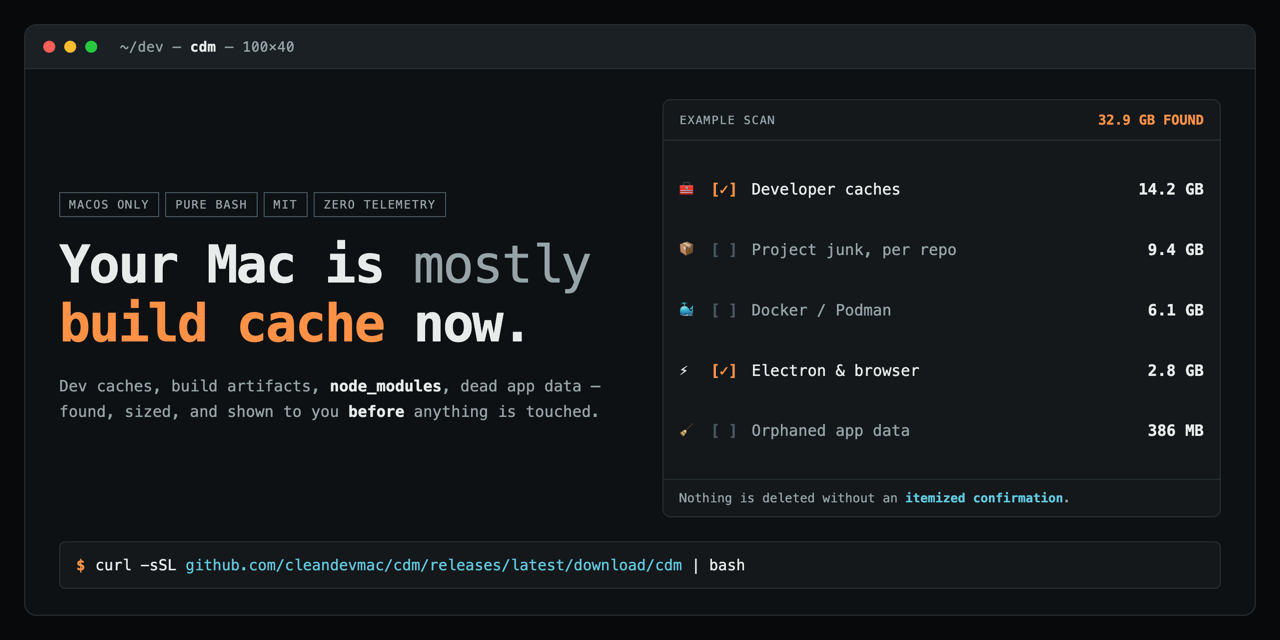Screen dimensions: 1280x640
Task: Click the green zoom window button
Action: click(x=91, y=47)
